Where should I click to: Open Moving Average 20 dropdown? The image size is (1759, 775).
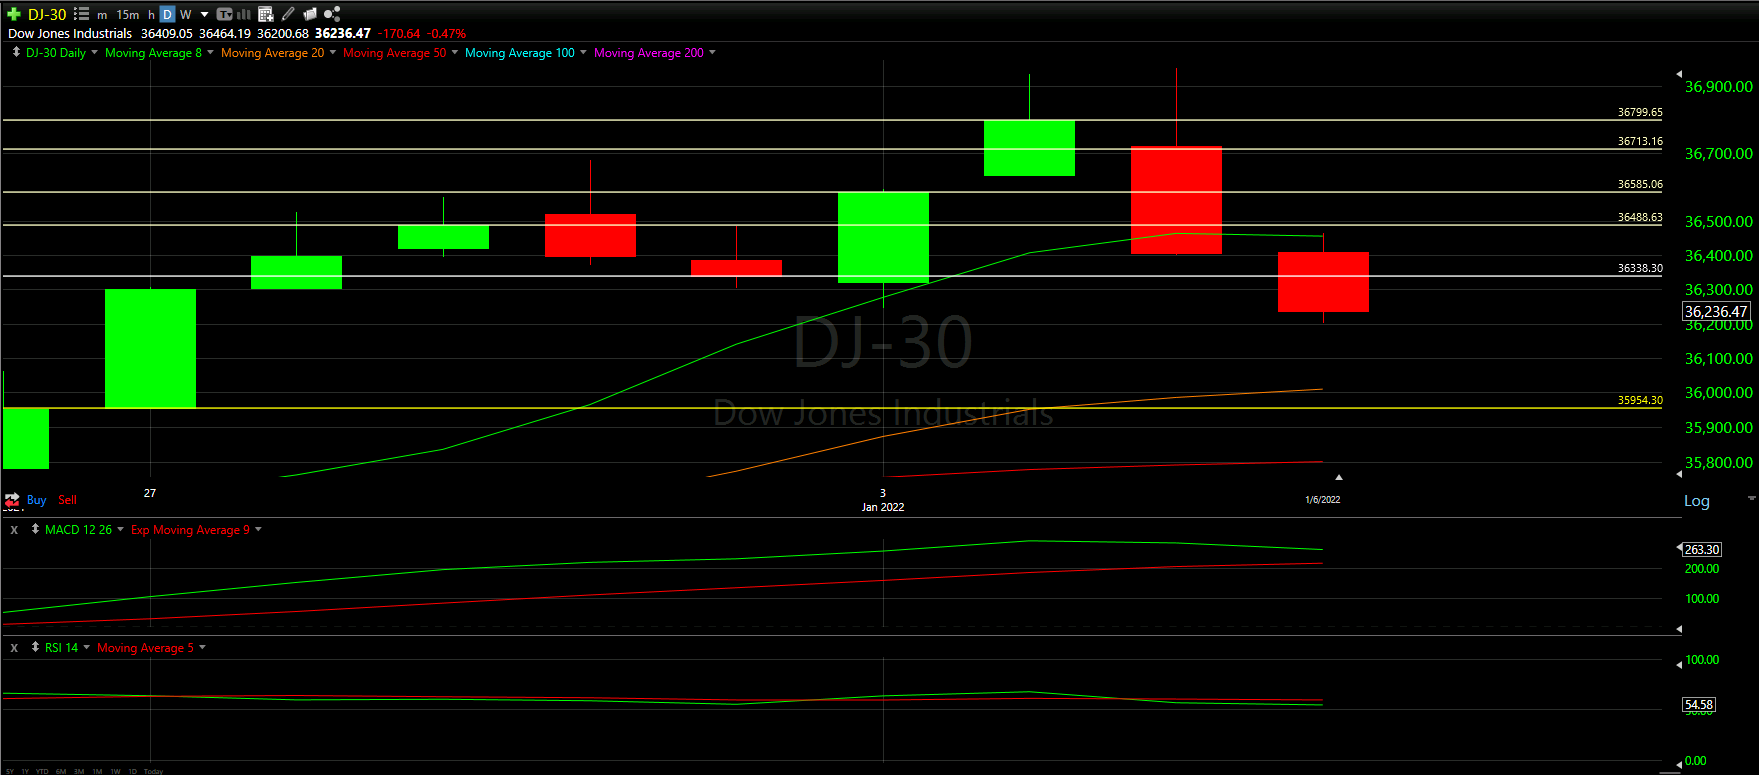coord(333,52)
